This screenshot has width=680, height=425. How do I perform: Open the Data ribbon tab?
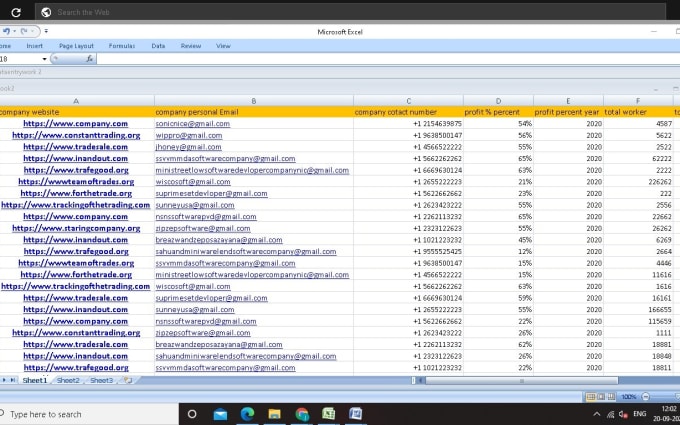point(158,46)
